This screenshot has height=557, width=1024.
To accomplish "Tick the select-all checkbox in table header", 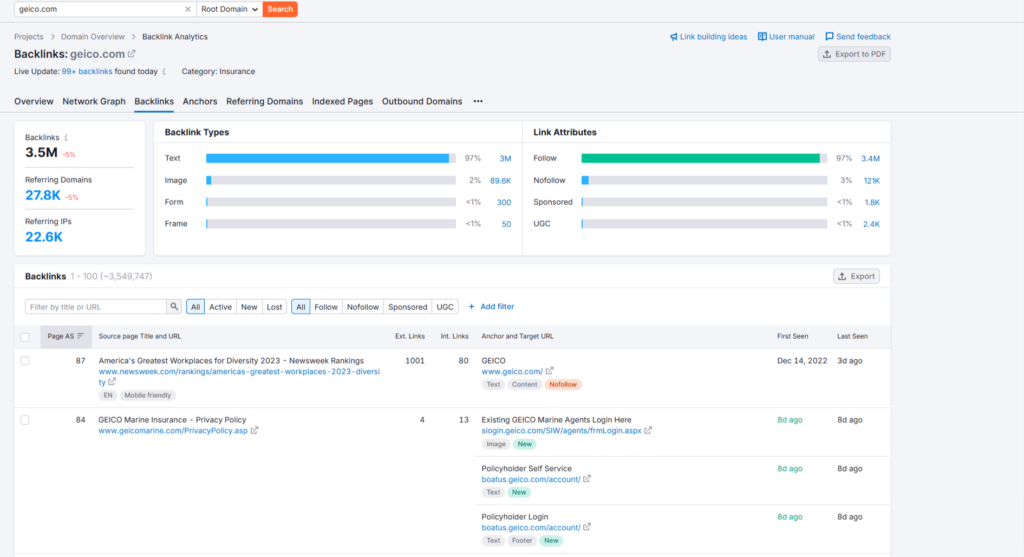I will [x=25, y=337].
